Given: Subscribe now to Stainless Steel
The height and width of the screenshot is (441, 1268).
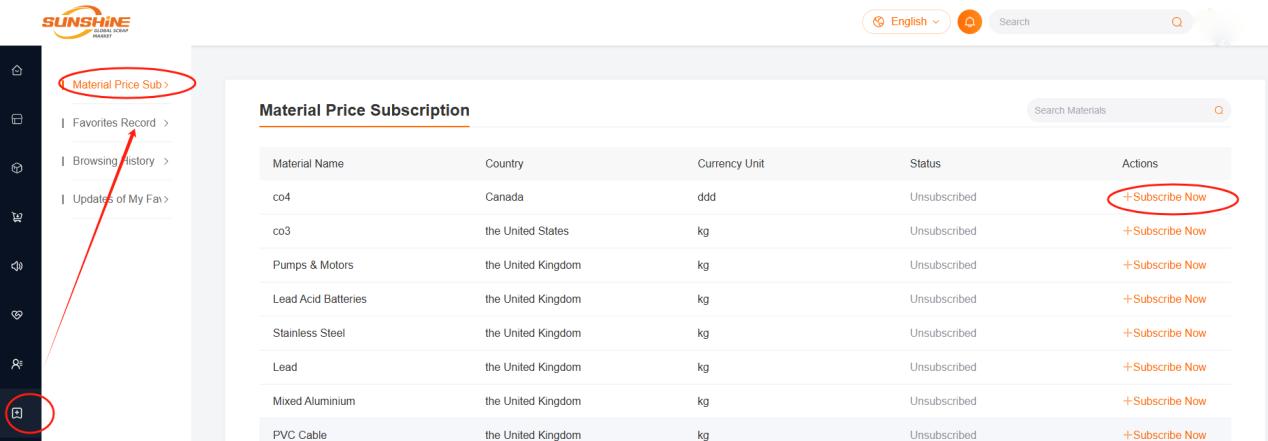Looking at the screenshot, I should [x=1164, y=333].
